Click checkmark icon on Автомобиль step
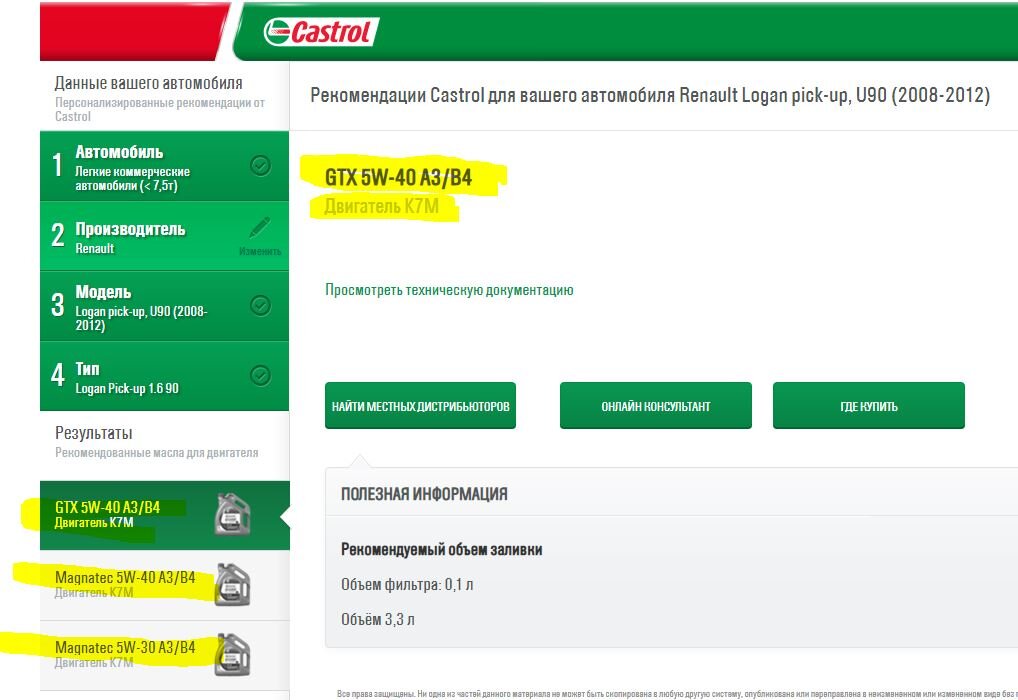The width and height of the screenshot is (1018, 700). (x=260, y=166)
